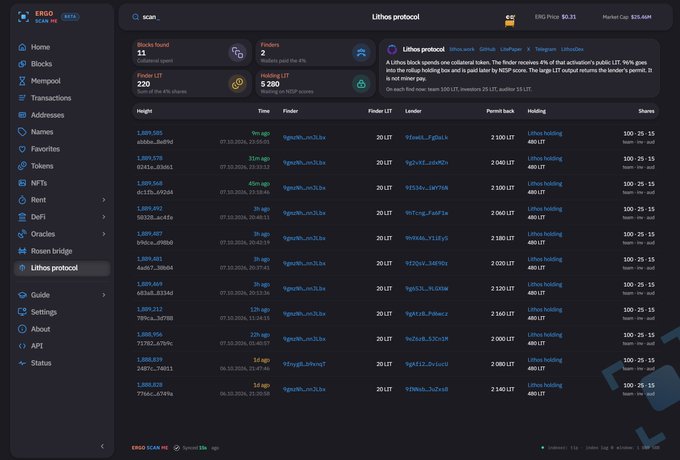Open block height 1,888,956

coord(150,335)
